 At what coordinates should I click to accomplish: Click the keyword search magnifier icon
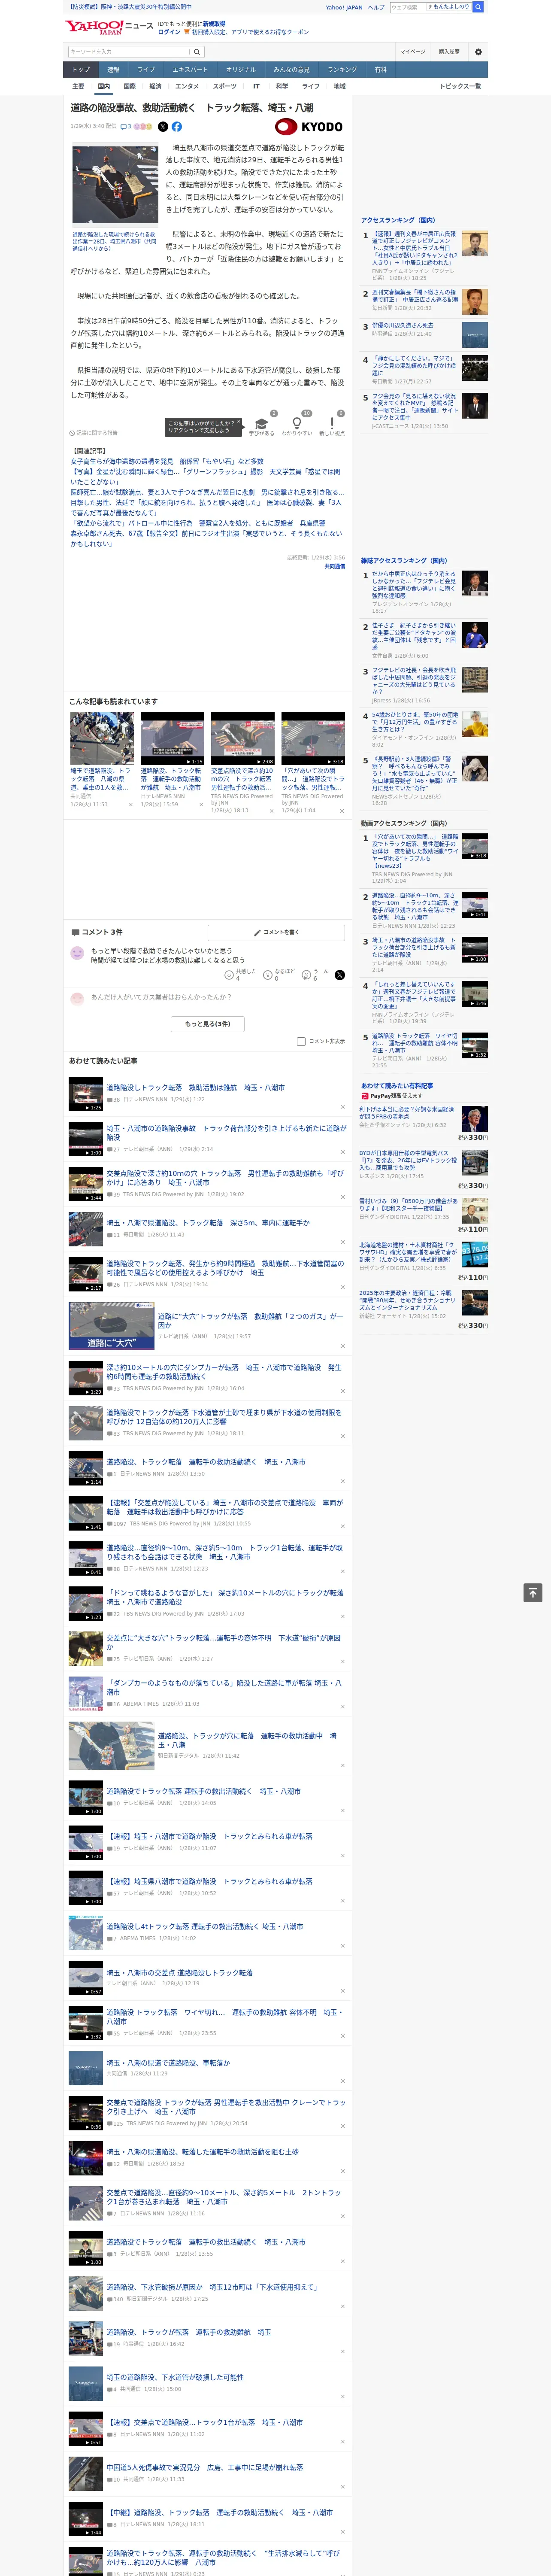[197, 52]
